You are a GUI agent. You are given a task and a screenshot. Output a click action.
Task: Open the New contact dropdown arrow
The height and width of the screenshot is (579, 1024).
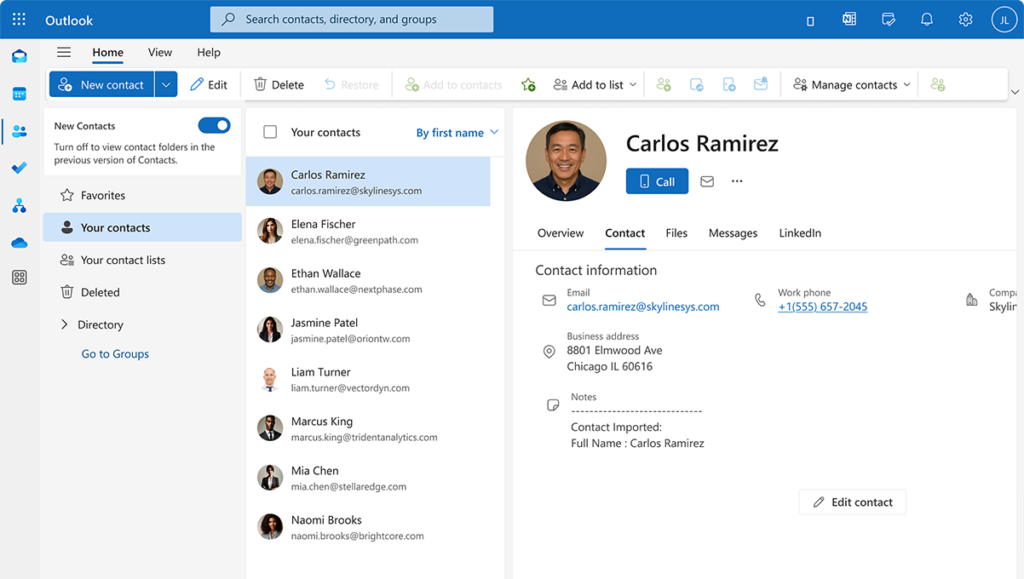pos(166,85)
